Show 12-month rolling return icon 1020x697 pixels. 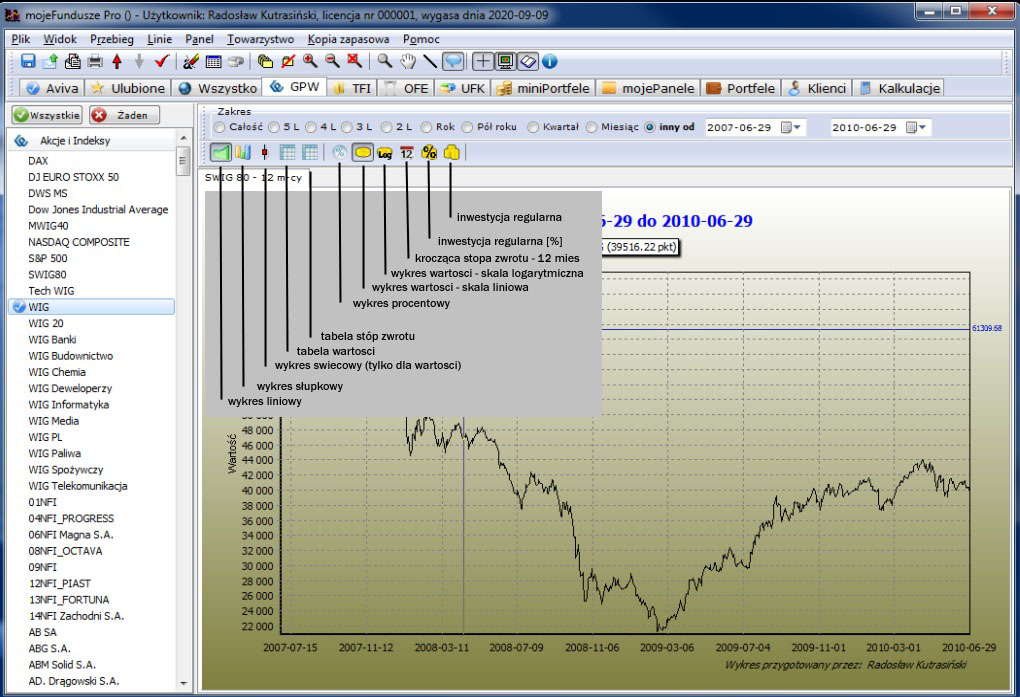[406, 153]
